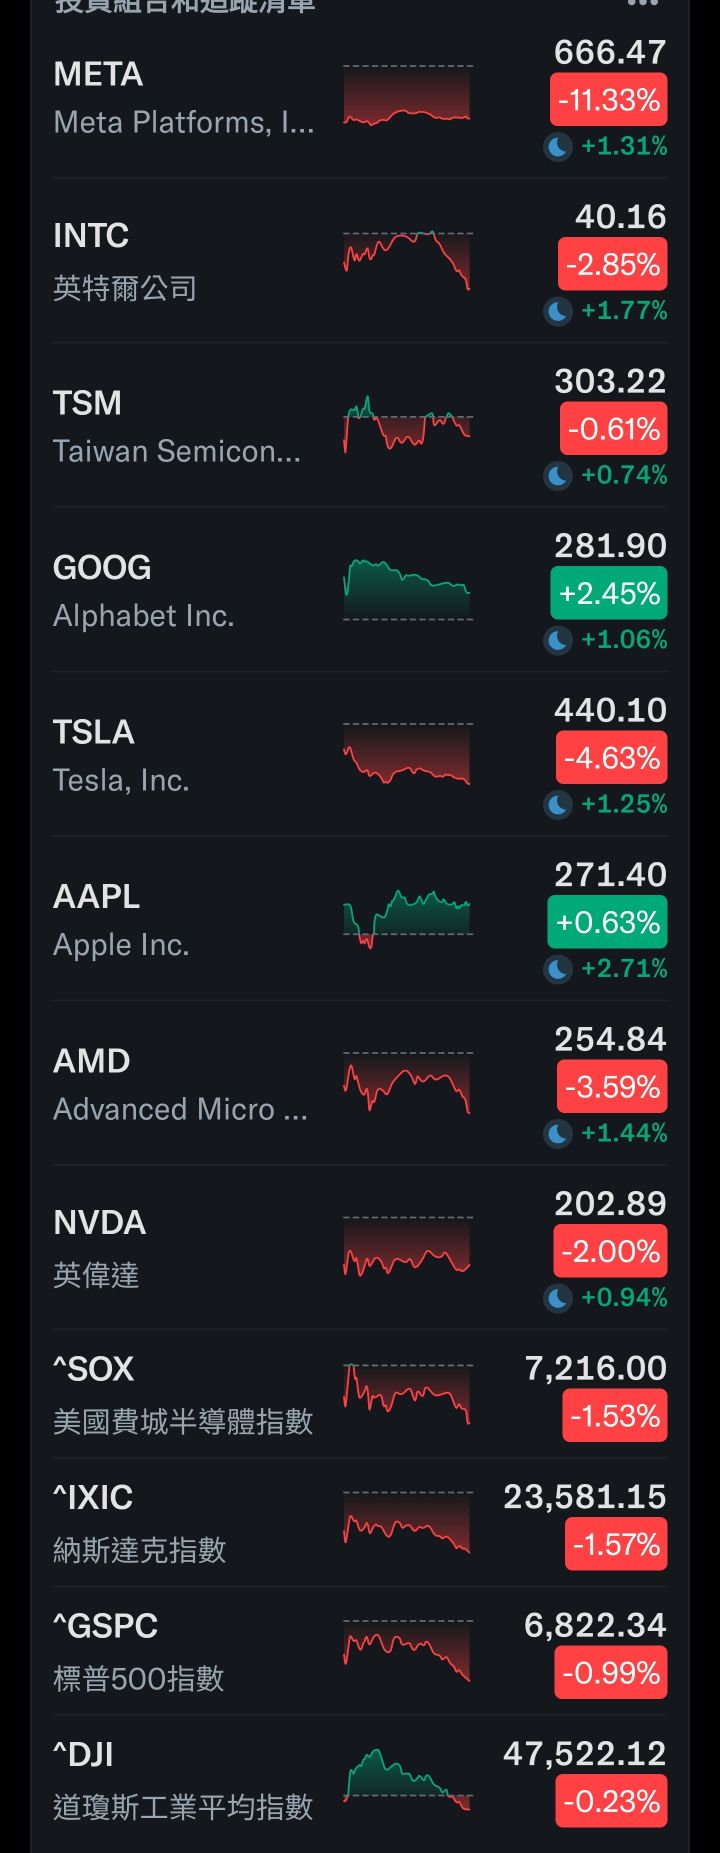
Task: Open the ^IXIC Nasdaq index row
Action: coord(360,1522)
